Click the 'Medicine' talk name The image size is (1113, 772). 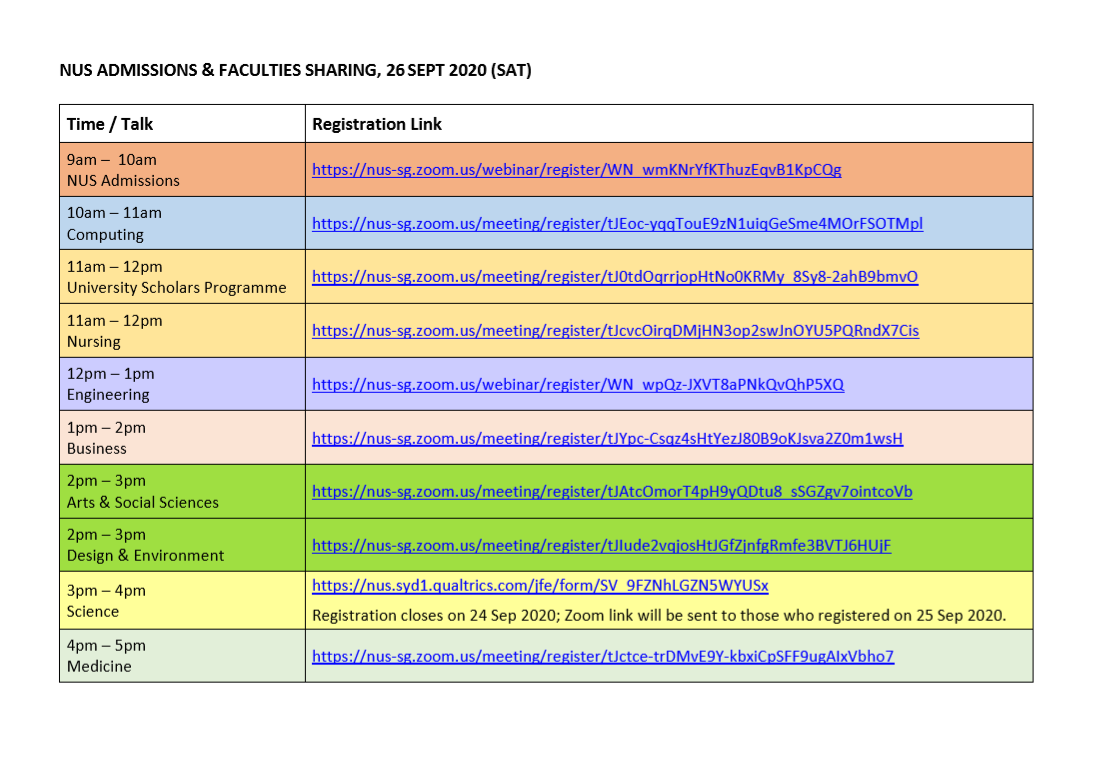pyautogui.click(x=99, y=667)
